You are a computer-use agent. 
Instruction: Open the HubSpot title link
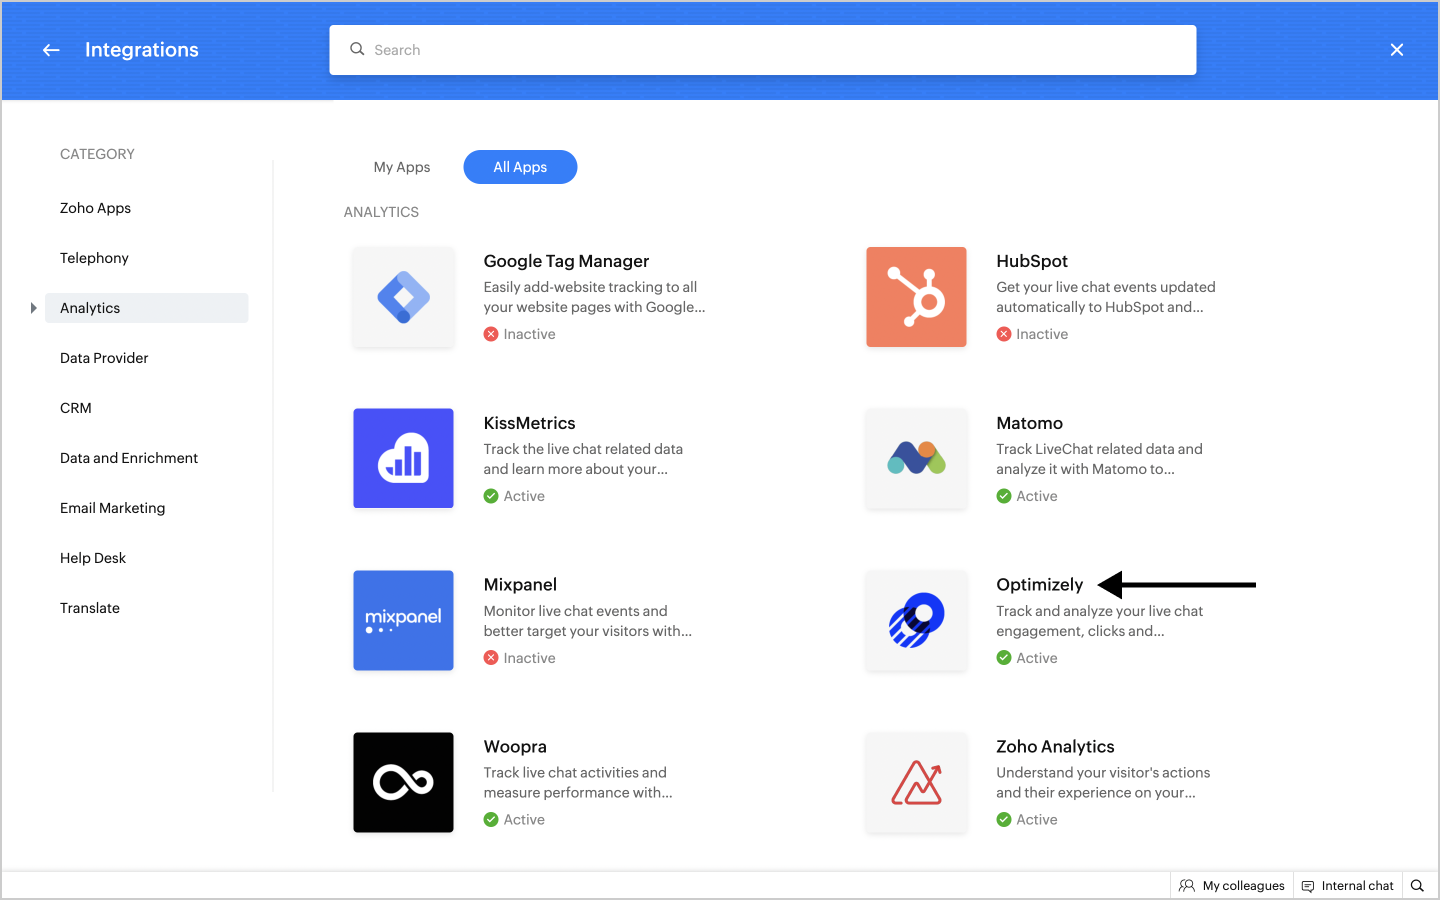pyautogui.click(x=1032, y=261)
